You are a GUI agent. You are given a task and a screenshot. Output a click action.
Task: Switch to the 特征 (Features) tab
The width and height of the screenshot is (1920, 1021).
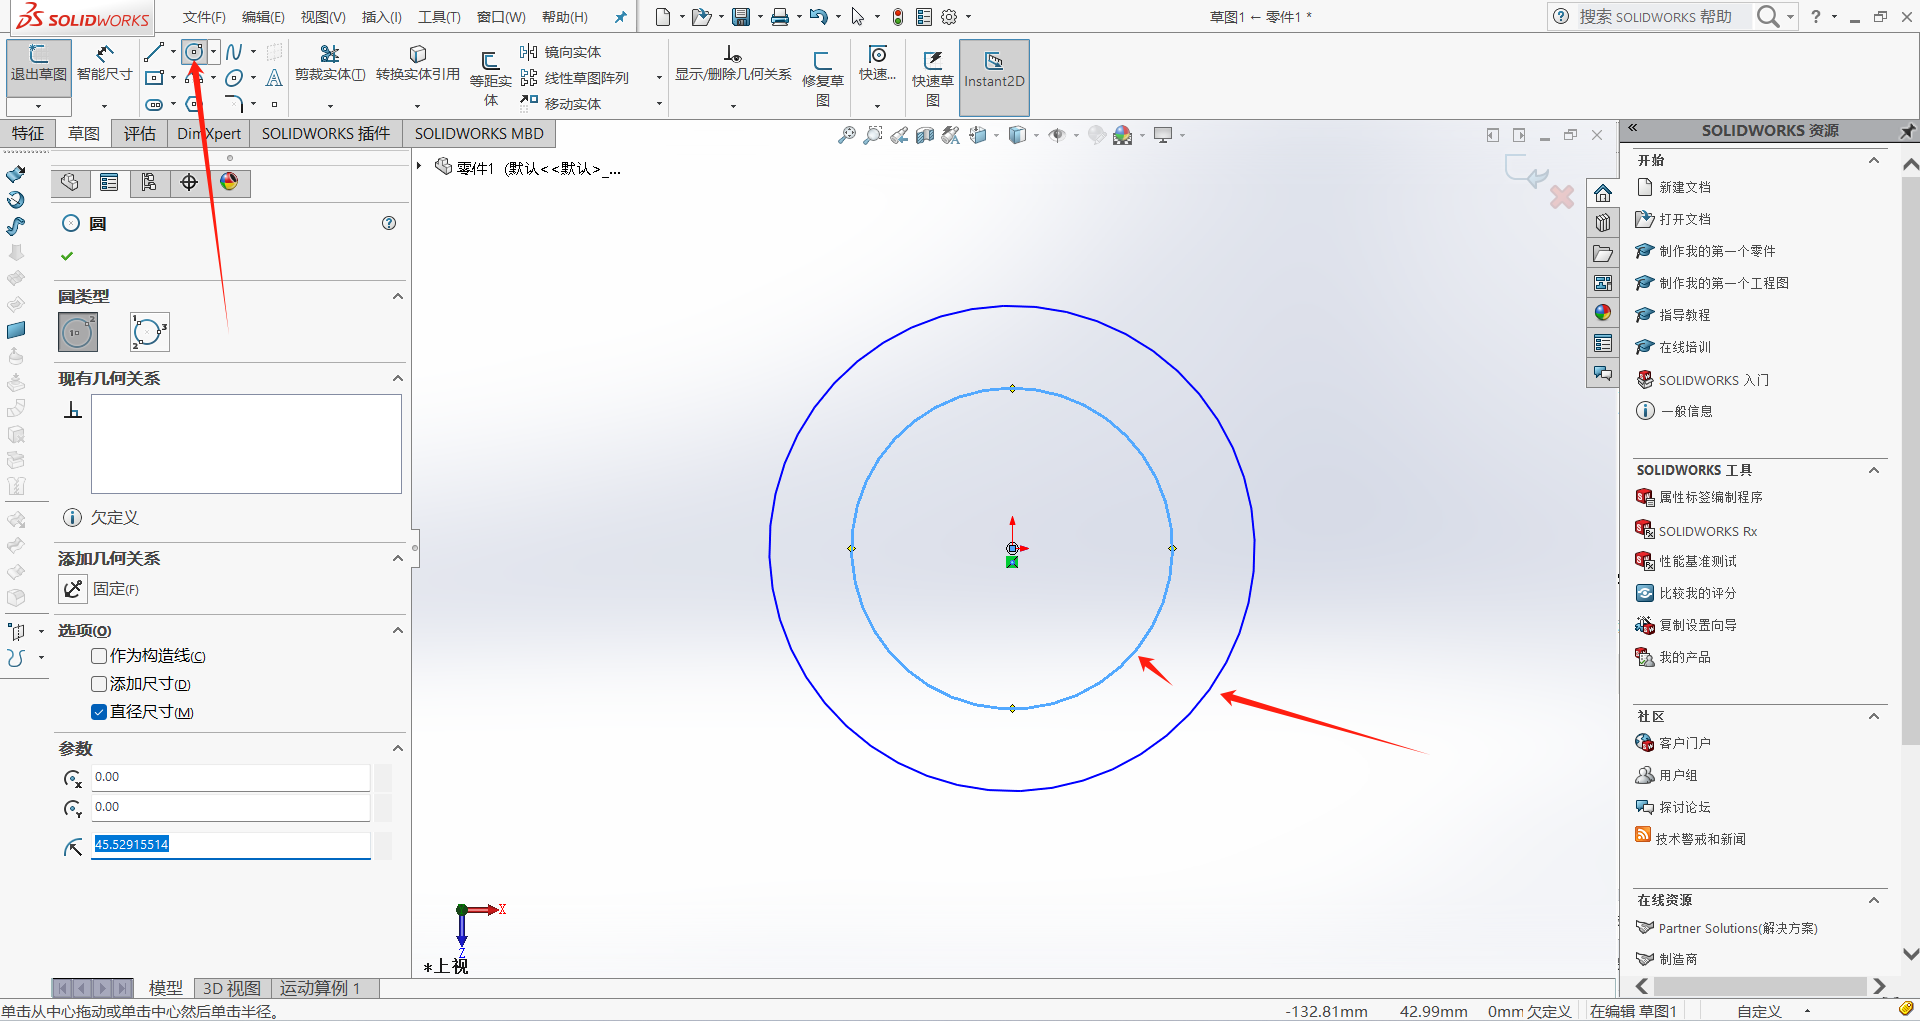tap(28, 133)
